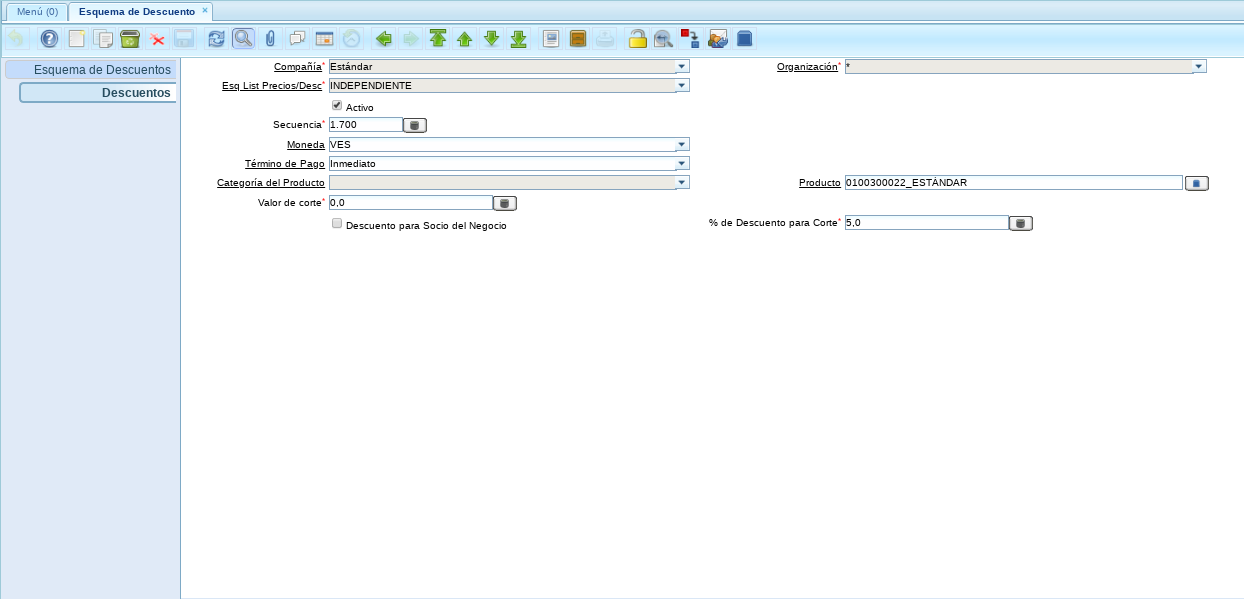This screenshot has width=1244, height=599.
Task: Click the yellow padlock Lock icon
Action: coord(637,39)
